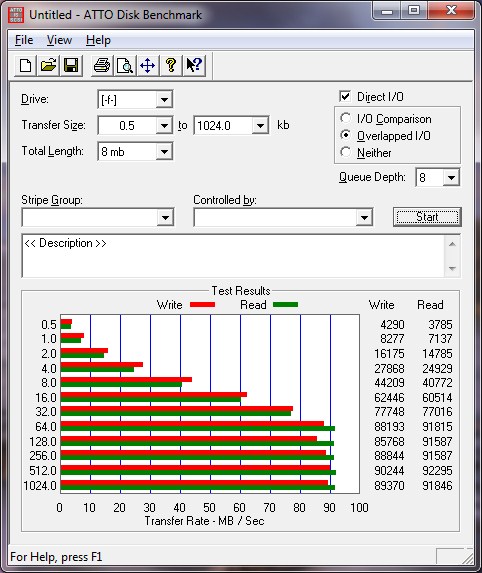
Task: Minimize the ATTO Disk Benchmark window
Action: point(387,11)
